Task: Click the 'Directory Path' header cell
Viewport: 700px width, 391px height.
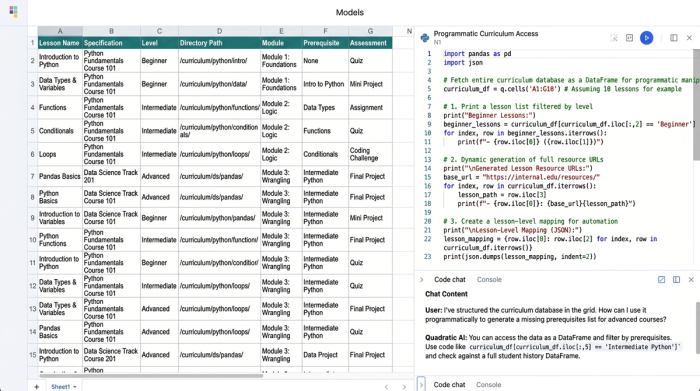Action: pos(219,43)
